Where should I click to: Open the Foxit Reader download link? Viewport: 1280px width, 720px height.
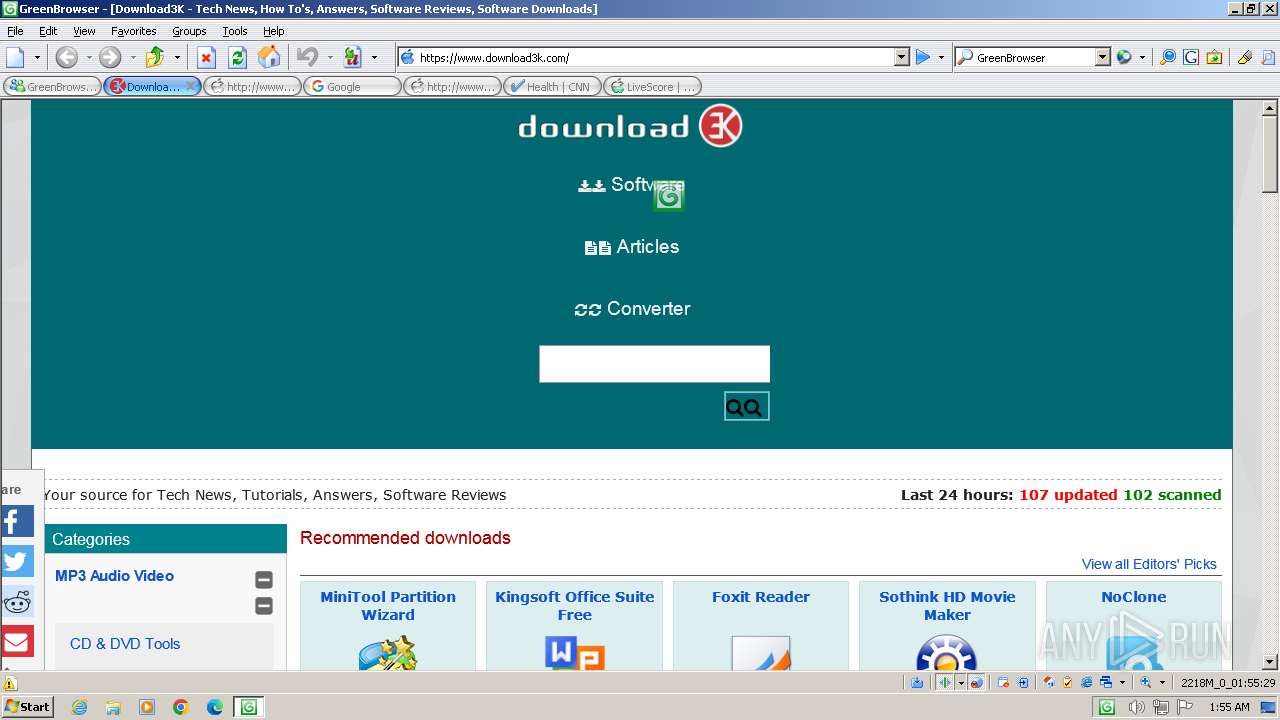[x=761, y=597]
